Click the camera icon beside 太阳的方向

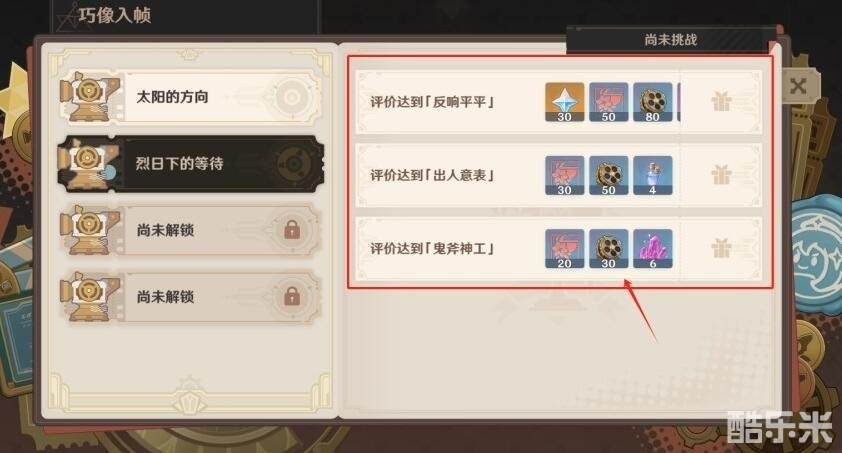point(90,97)
